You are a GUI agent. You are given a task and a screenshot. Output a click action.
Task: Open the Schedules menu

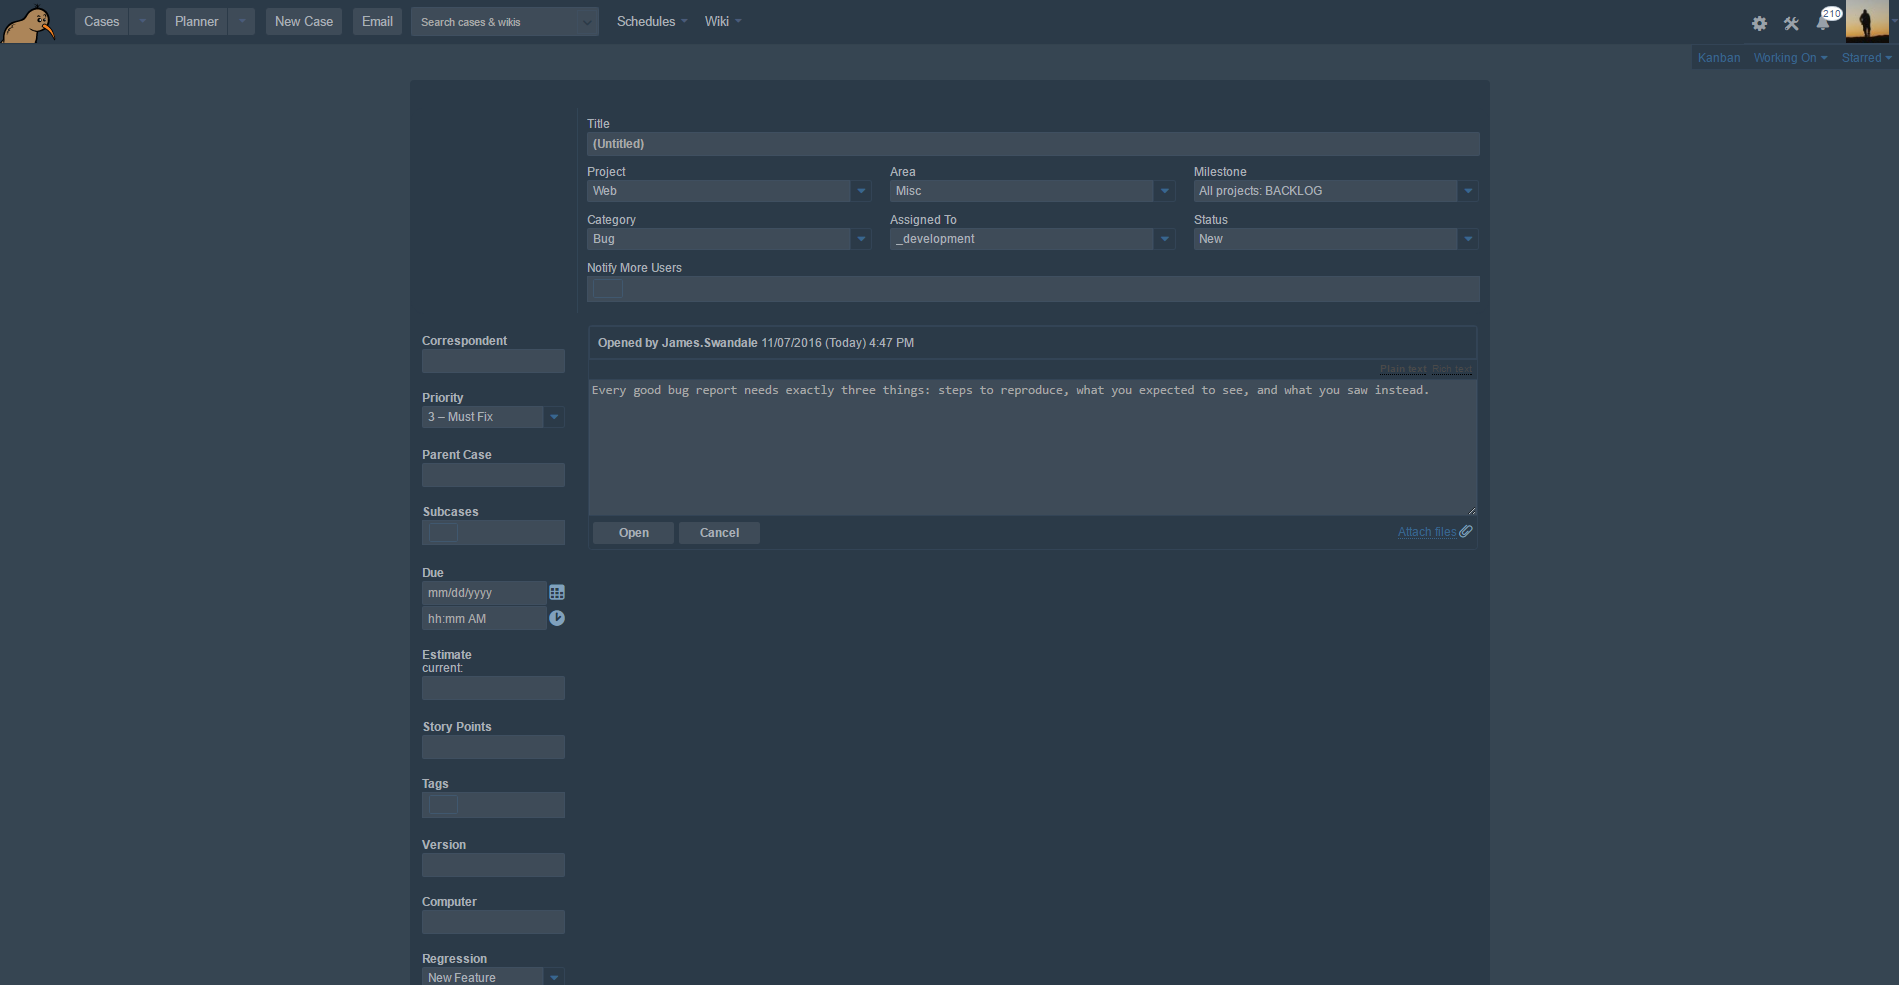pos(651,22)
